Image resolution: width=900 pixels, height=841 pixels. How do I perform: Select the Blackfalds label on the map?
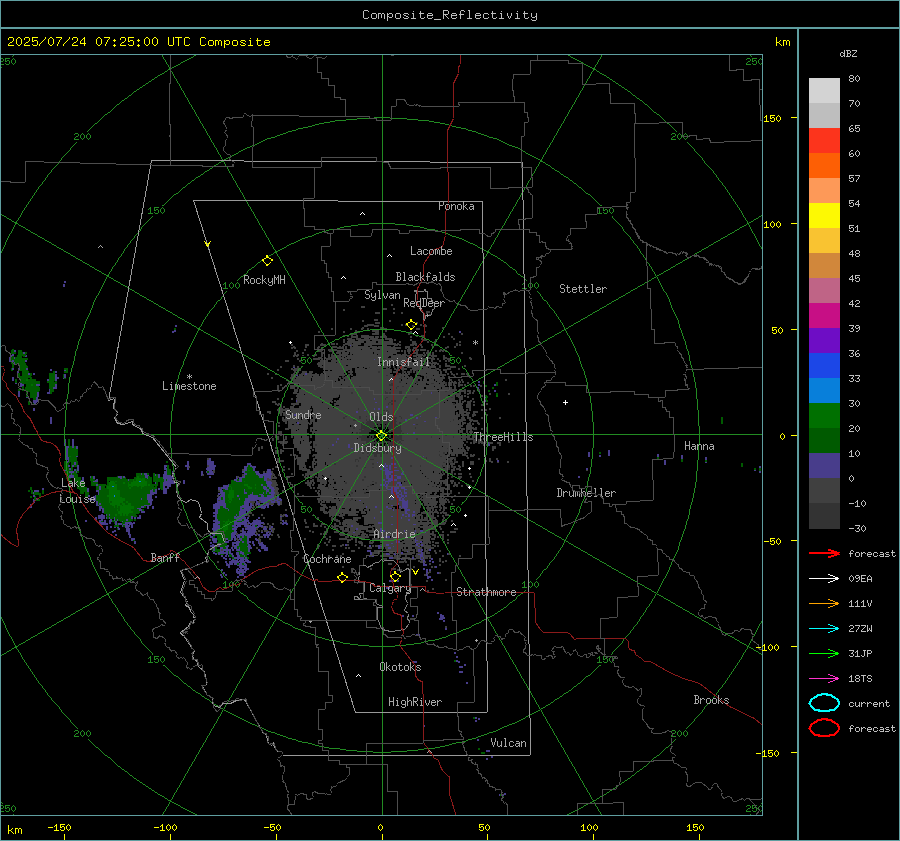tap(425, 277)
